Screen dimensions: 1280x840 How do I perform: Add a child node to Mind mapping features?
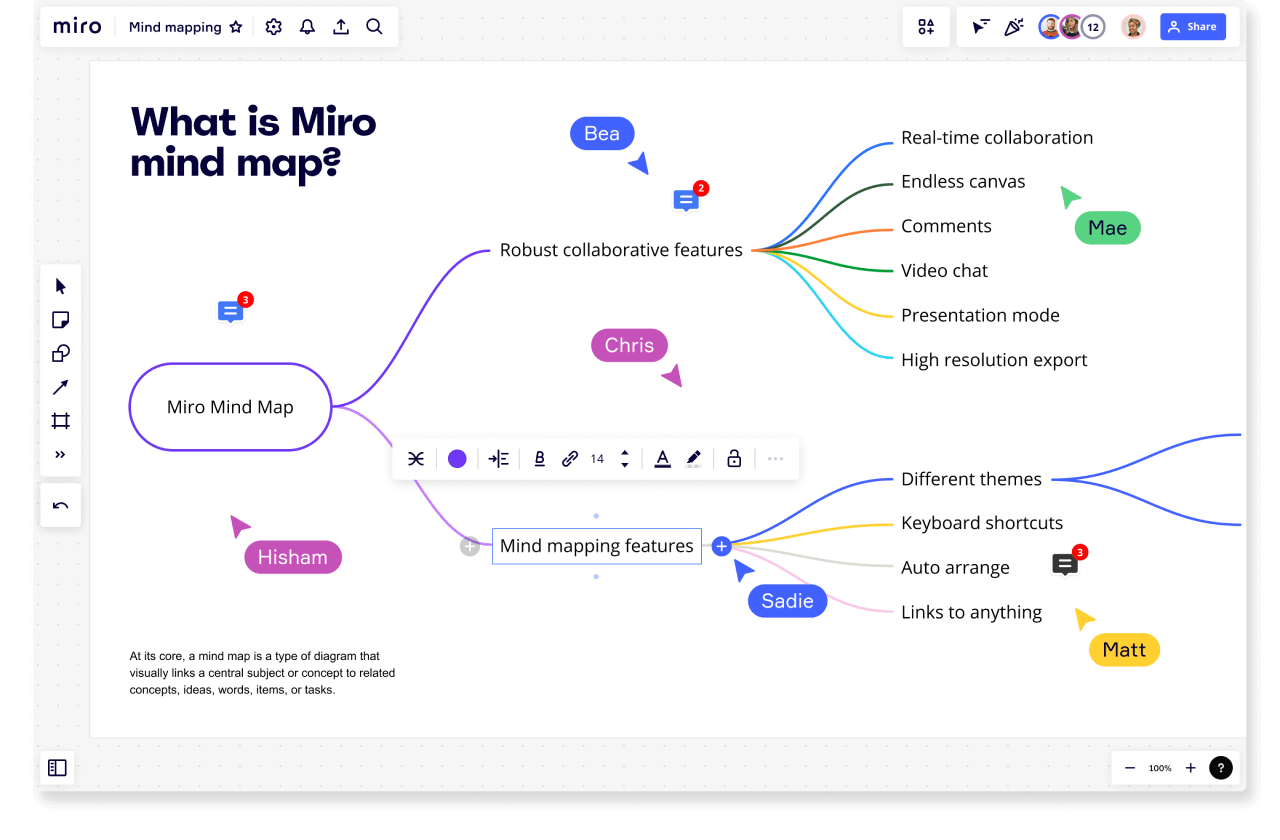[x=721, y=546]
